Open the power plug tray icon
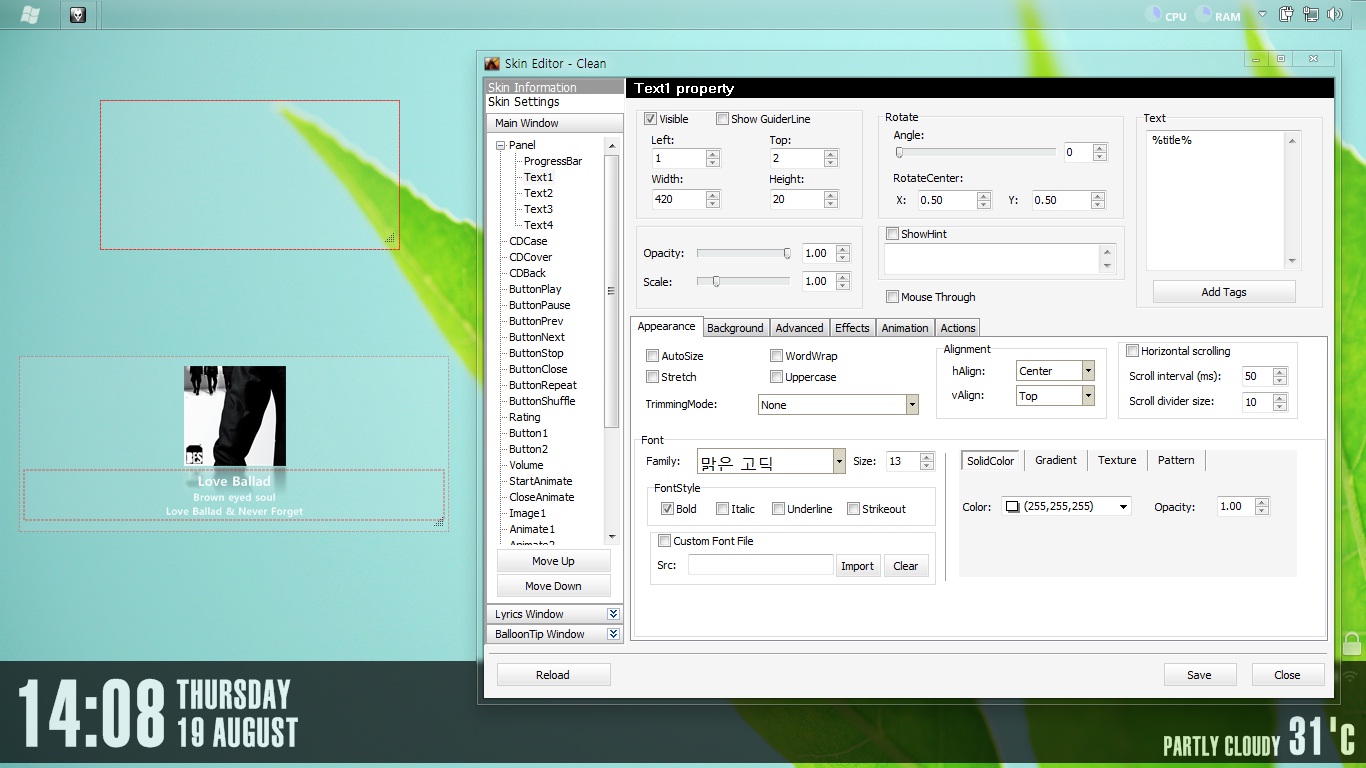This screenshot has width=1366, height=768. coord(1287,14)
